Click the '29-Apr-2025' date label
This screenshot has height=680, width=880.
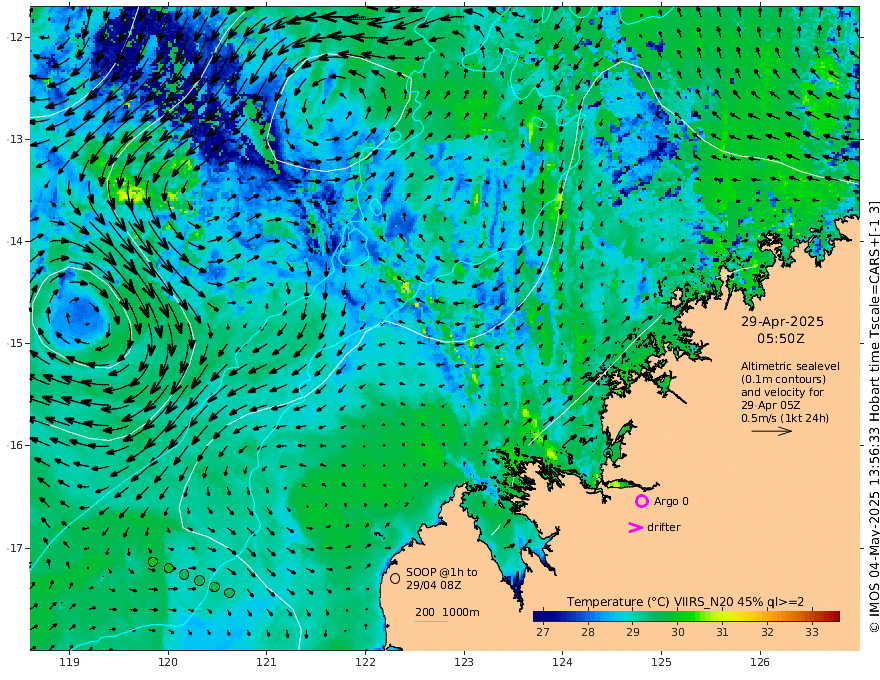coord(782,322)
